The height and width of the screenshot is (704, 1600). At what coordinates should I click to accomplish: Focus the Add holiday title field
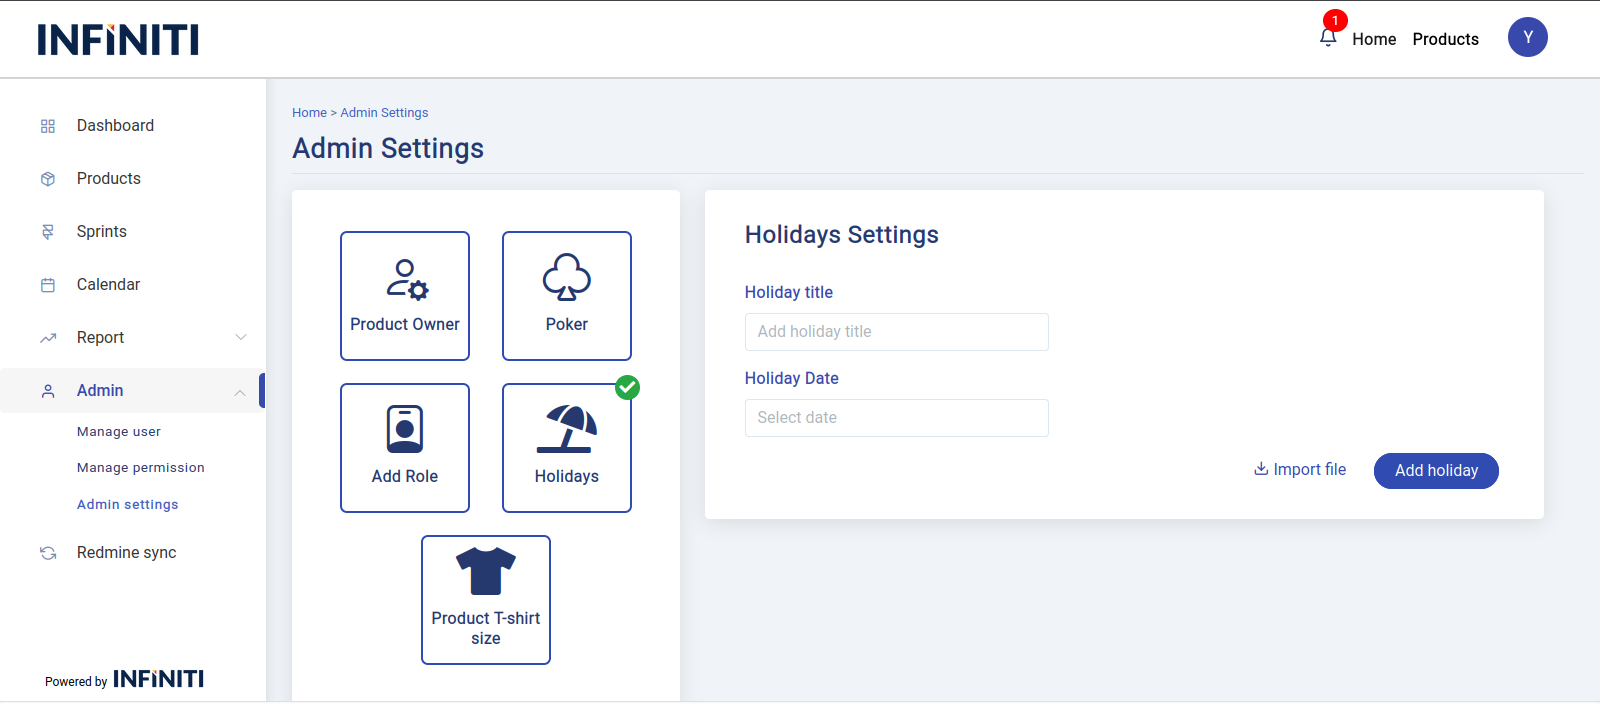896,332
